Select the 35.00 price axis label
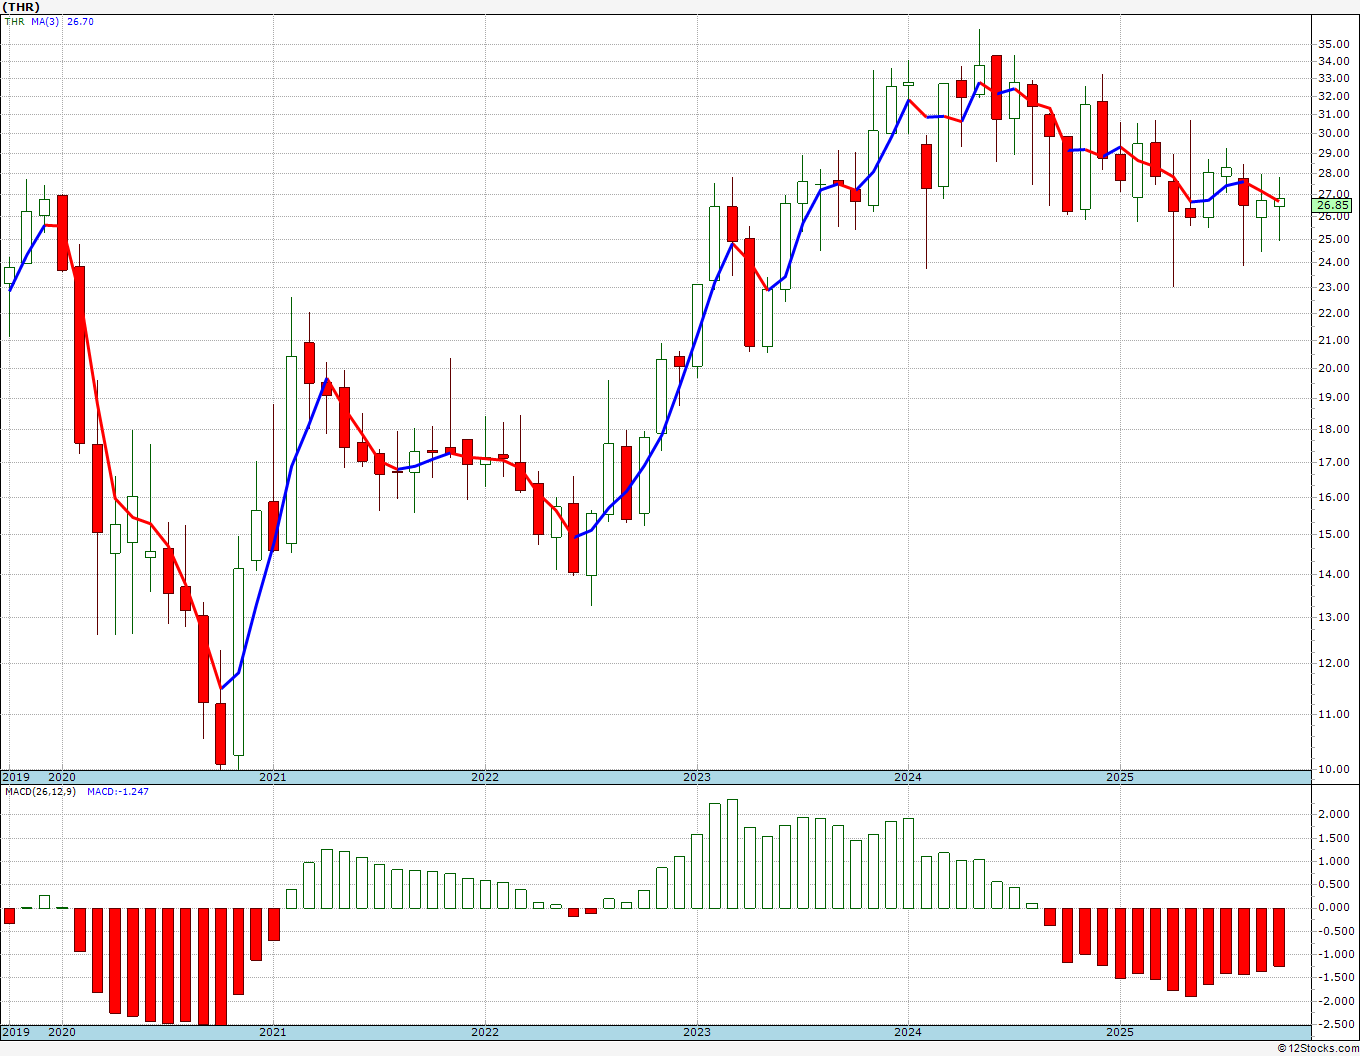This screenshot has height=1056, width=1360. [x=1333, y=44]
